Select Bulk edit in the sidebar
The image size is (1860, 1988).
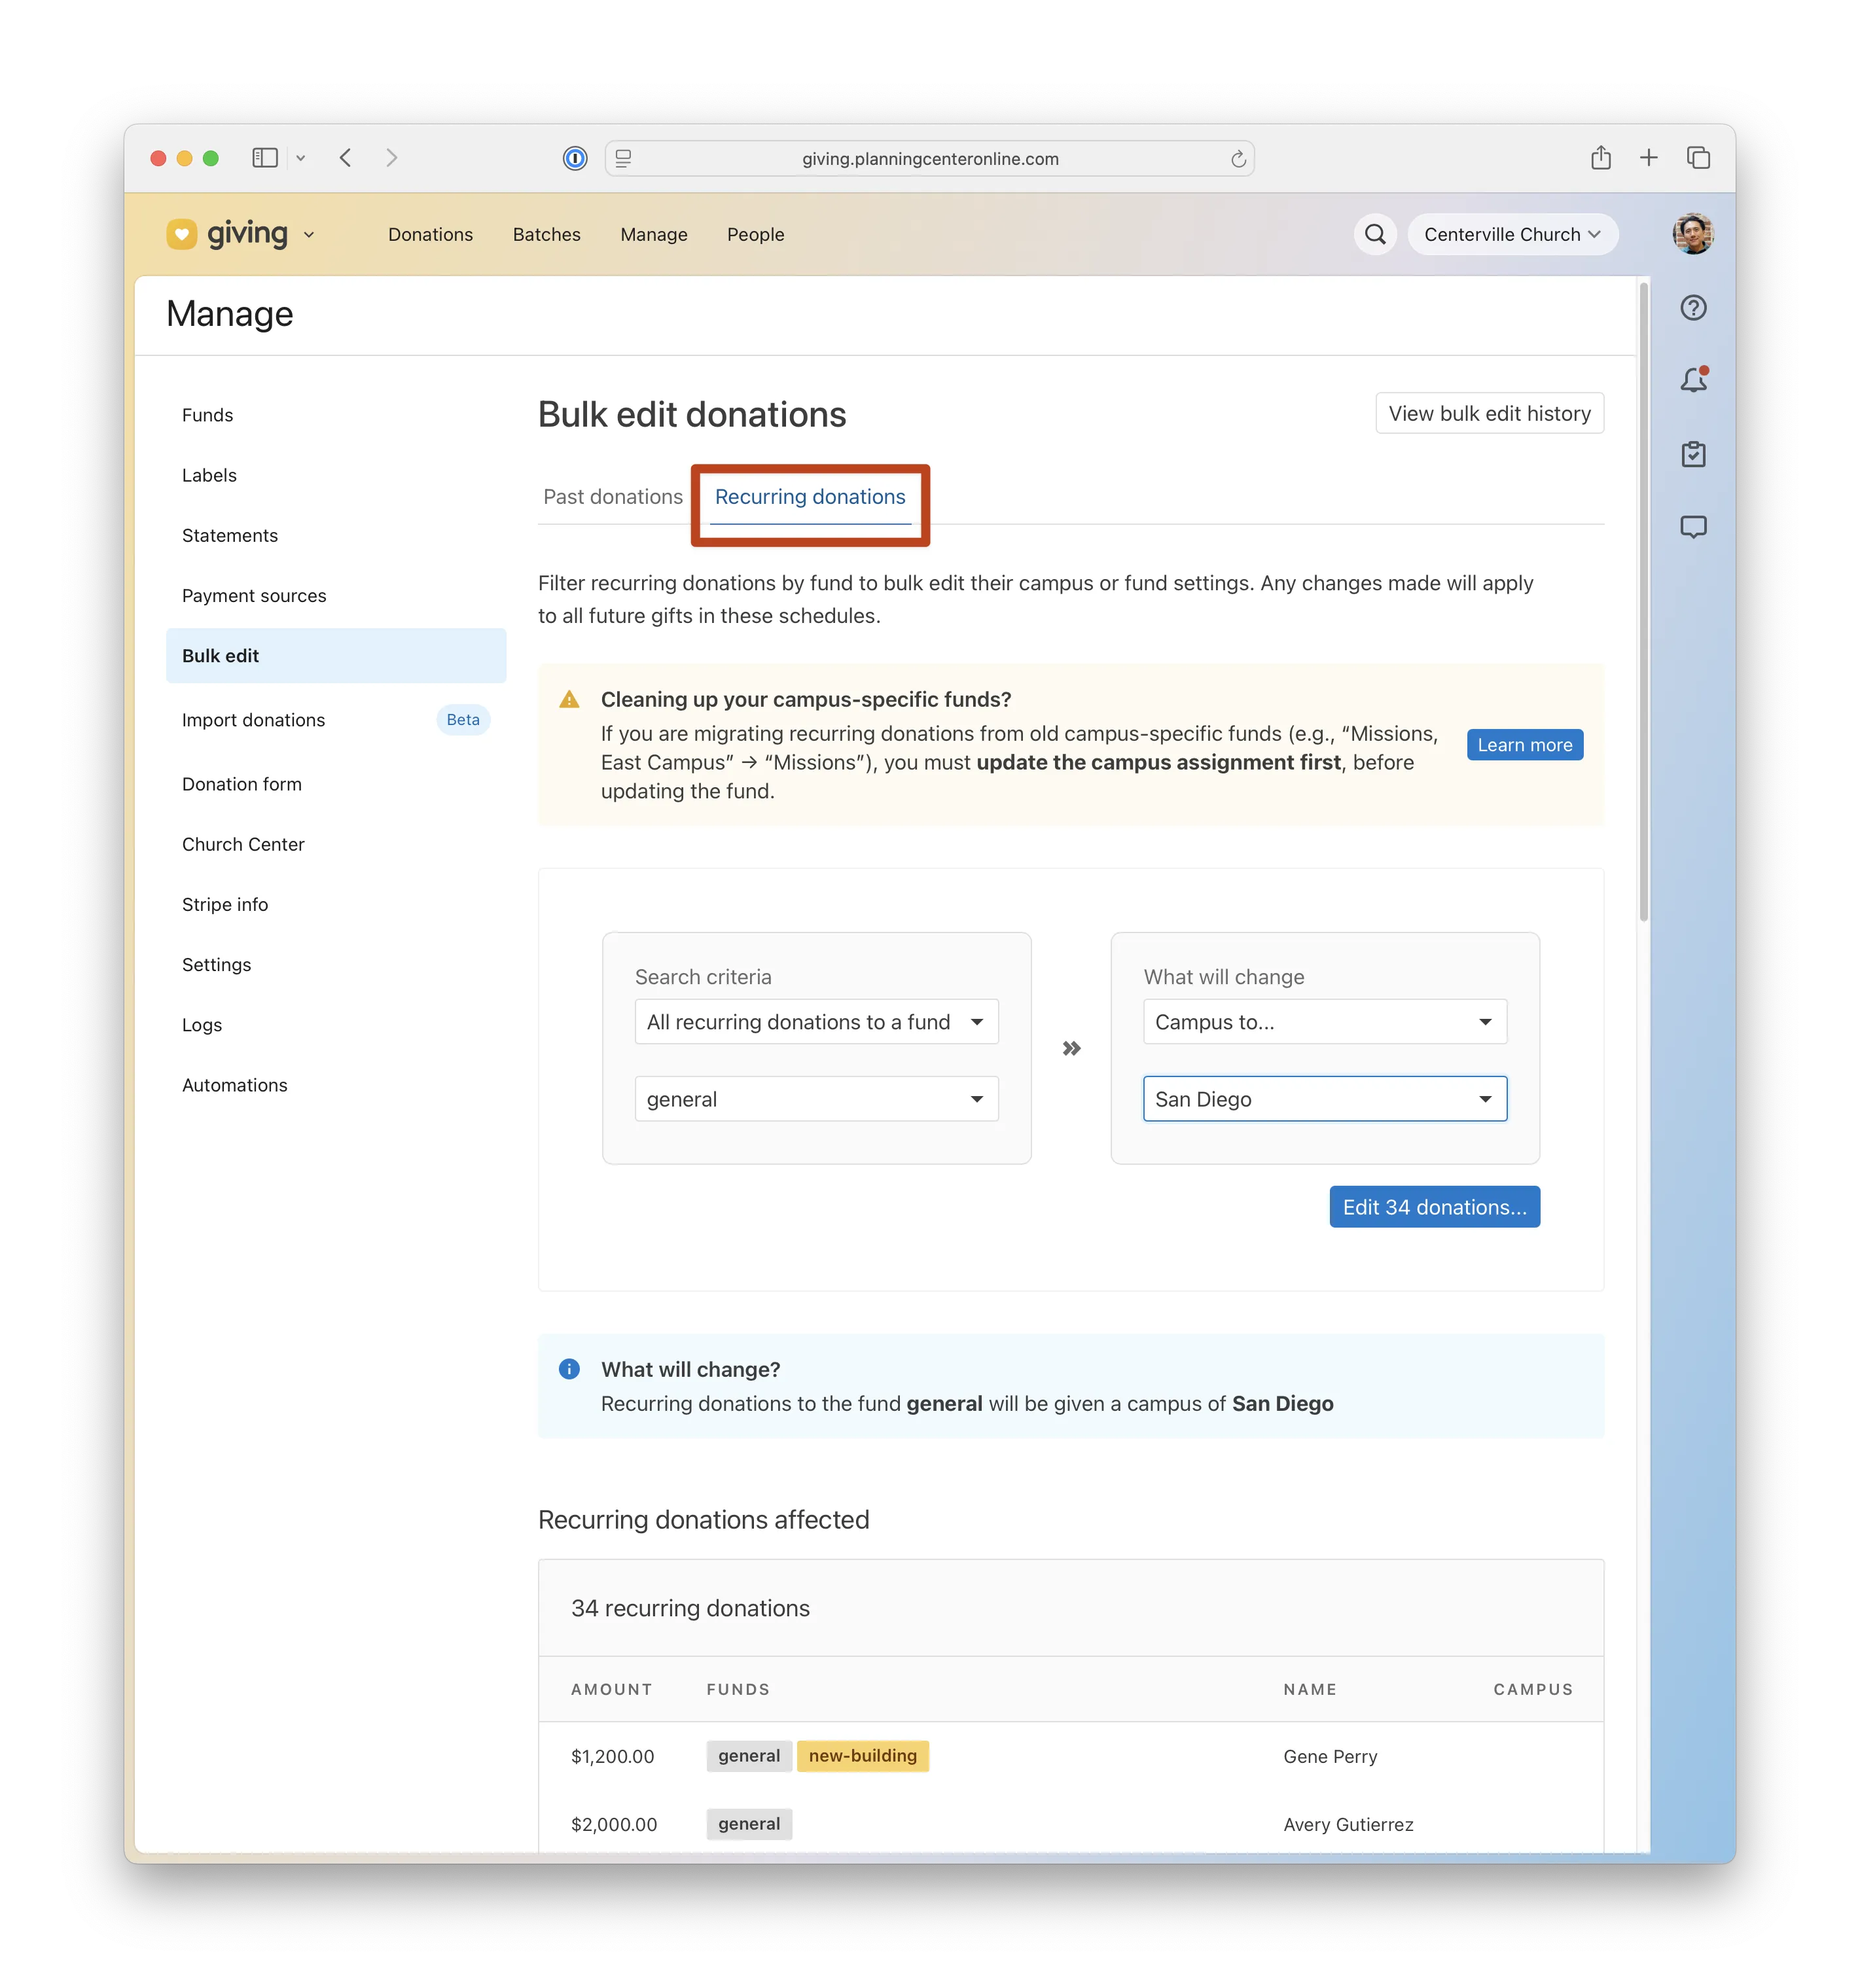click(336, 656)
